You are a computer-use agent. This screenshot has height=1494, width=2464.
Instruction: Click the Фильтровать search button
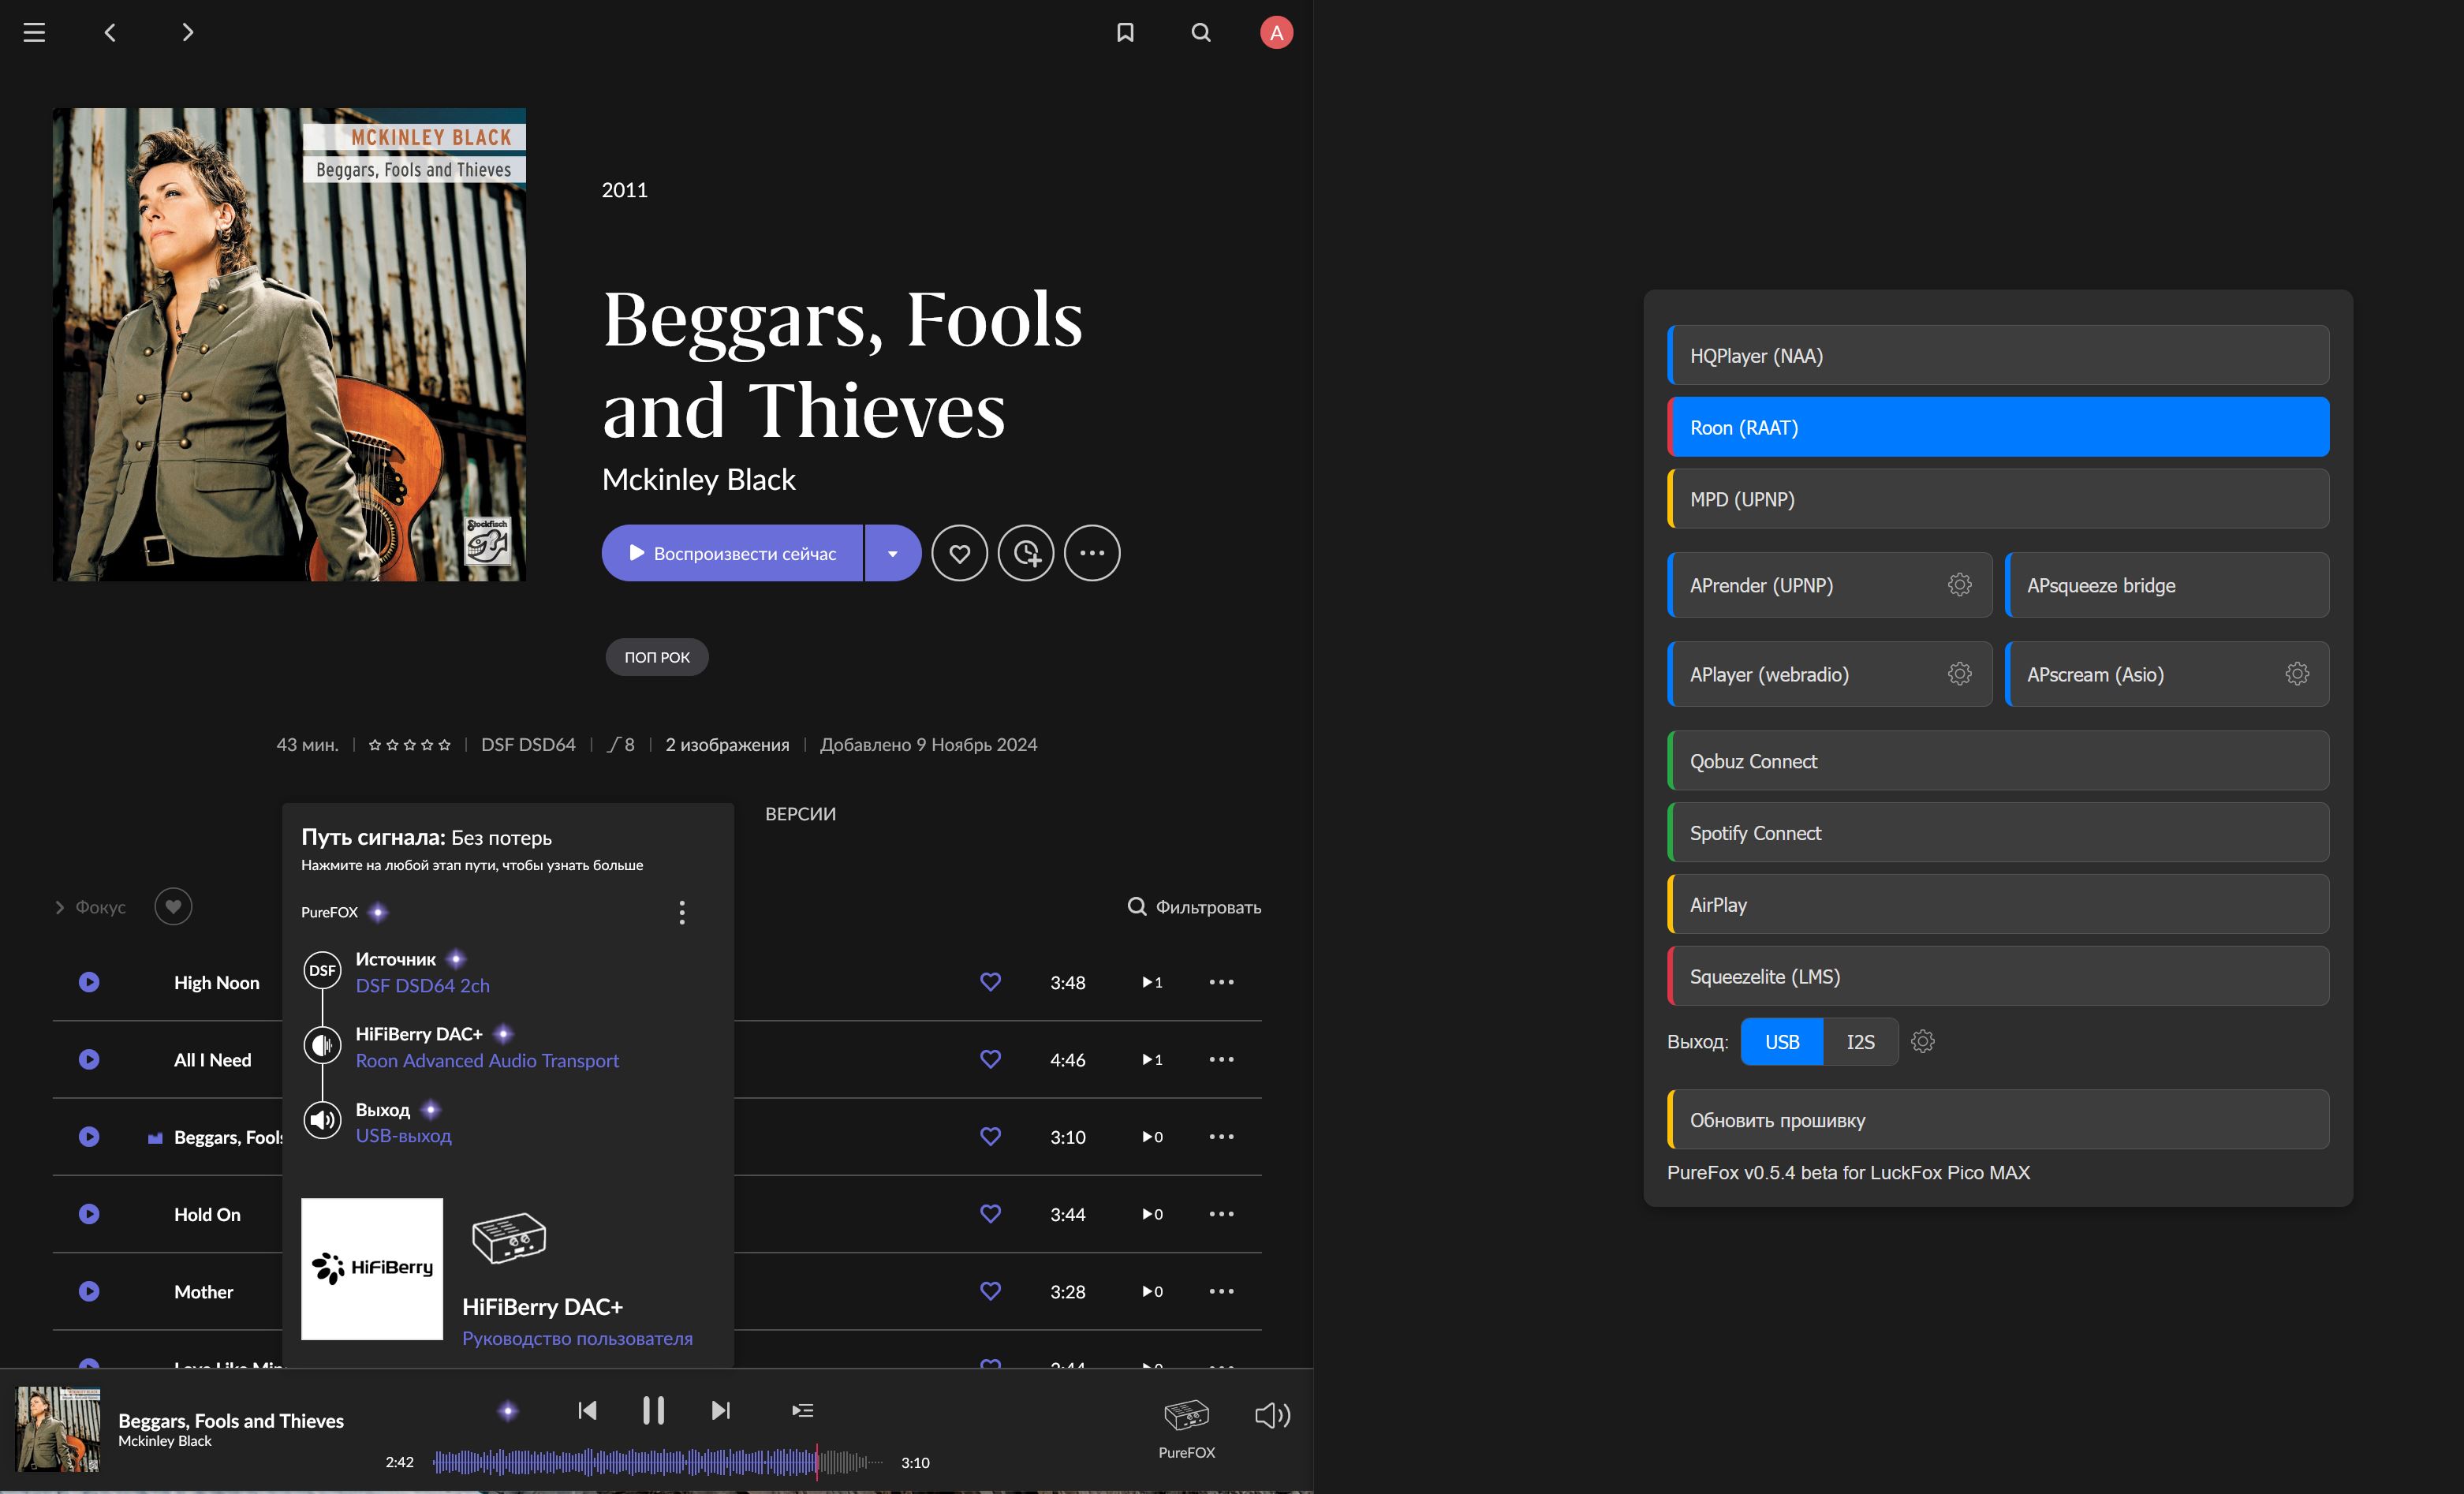point(1194,907)
